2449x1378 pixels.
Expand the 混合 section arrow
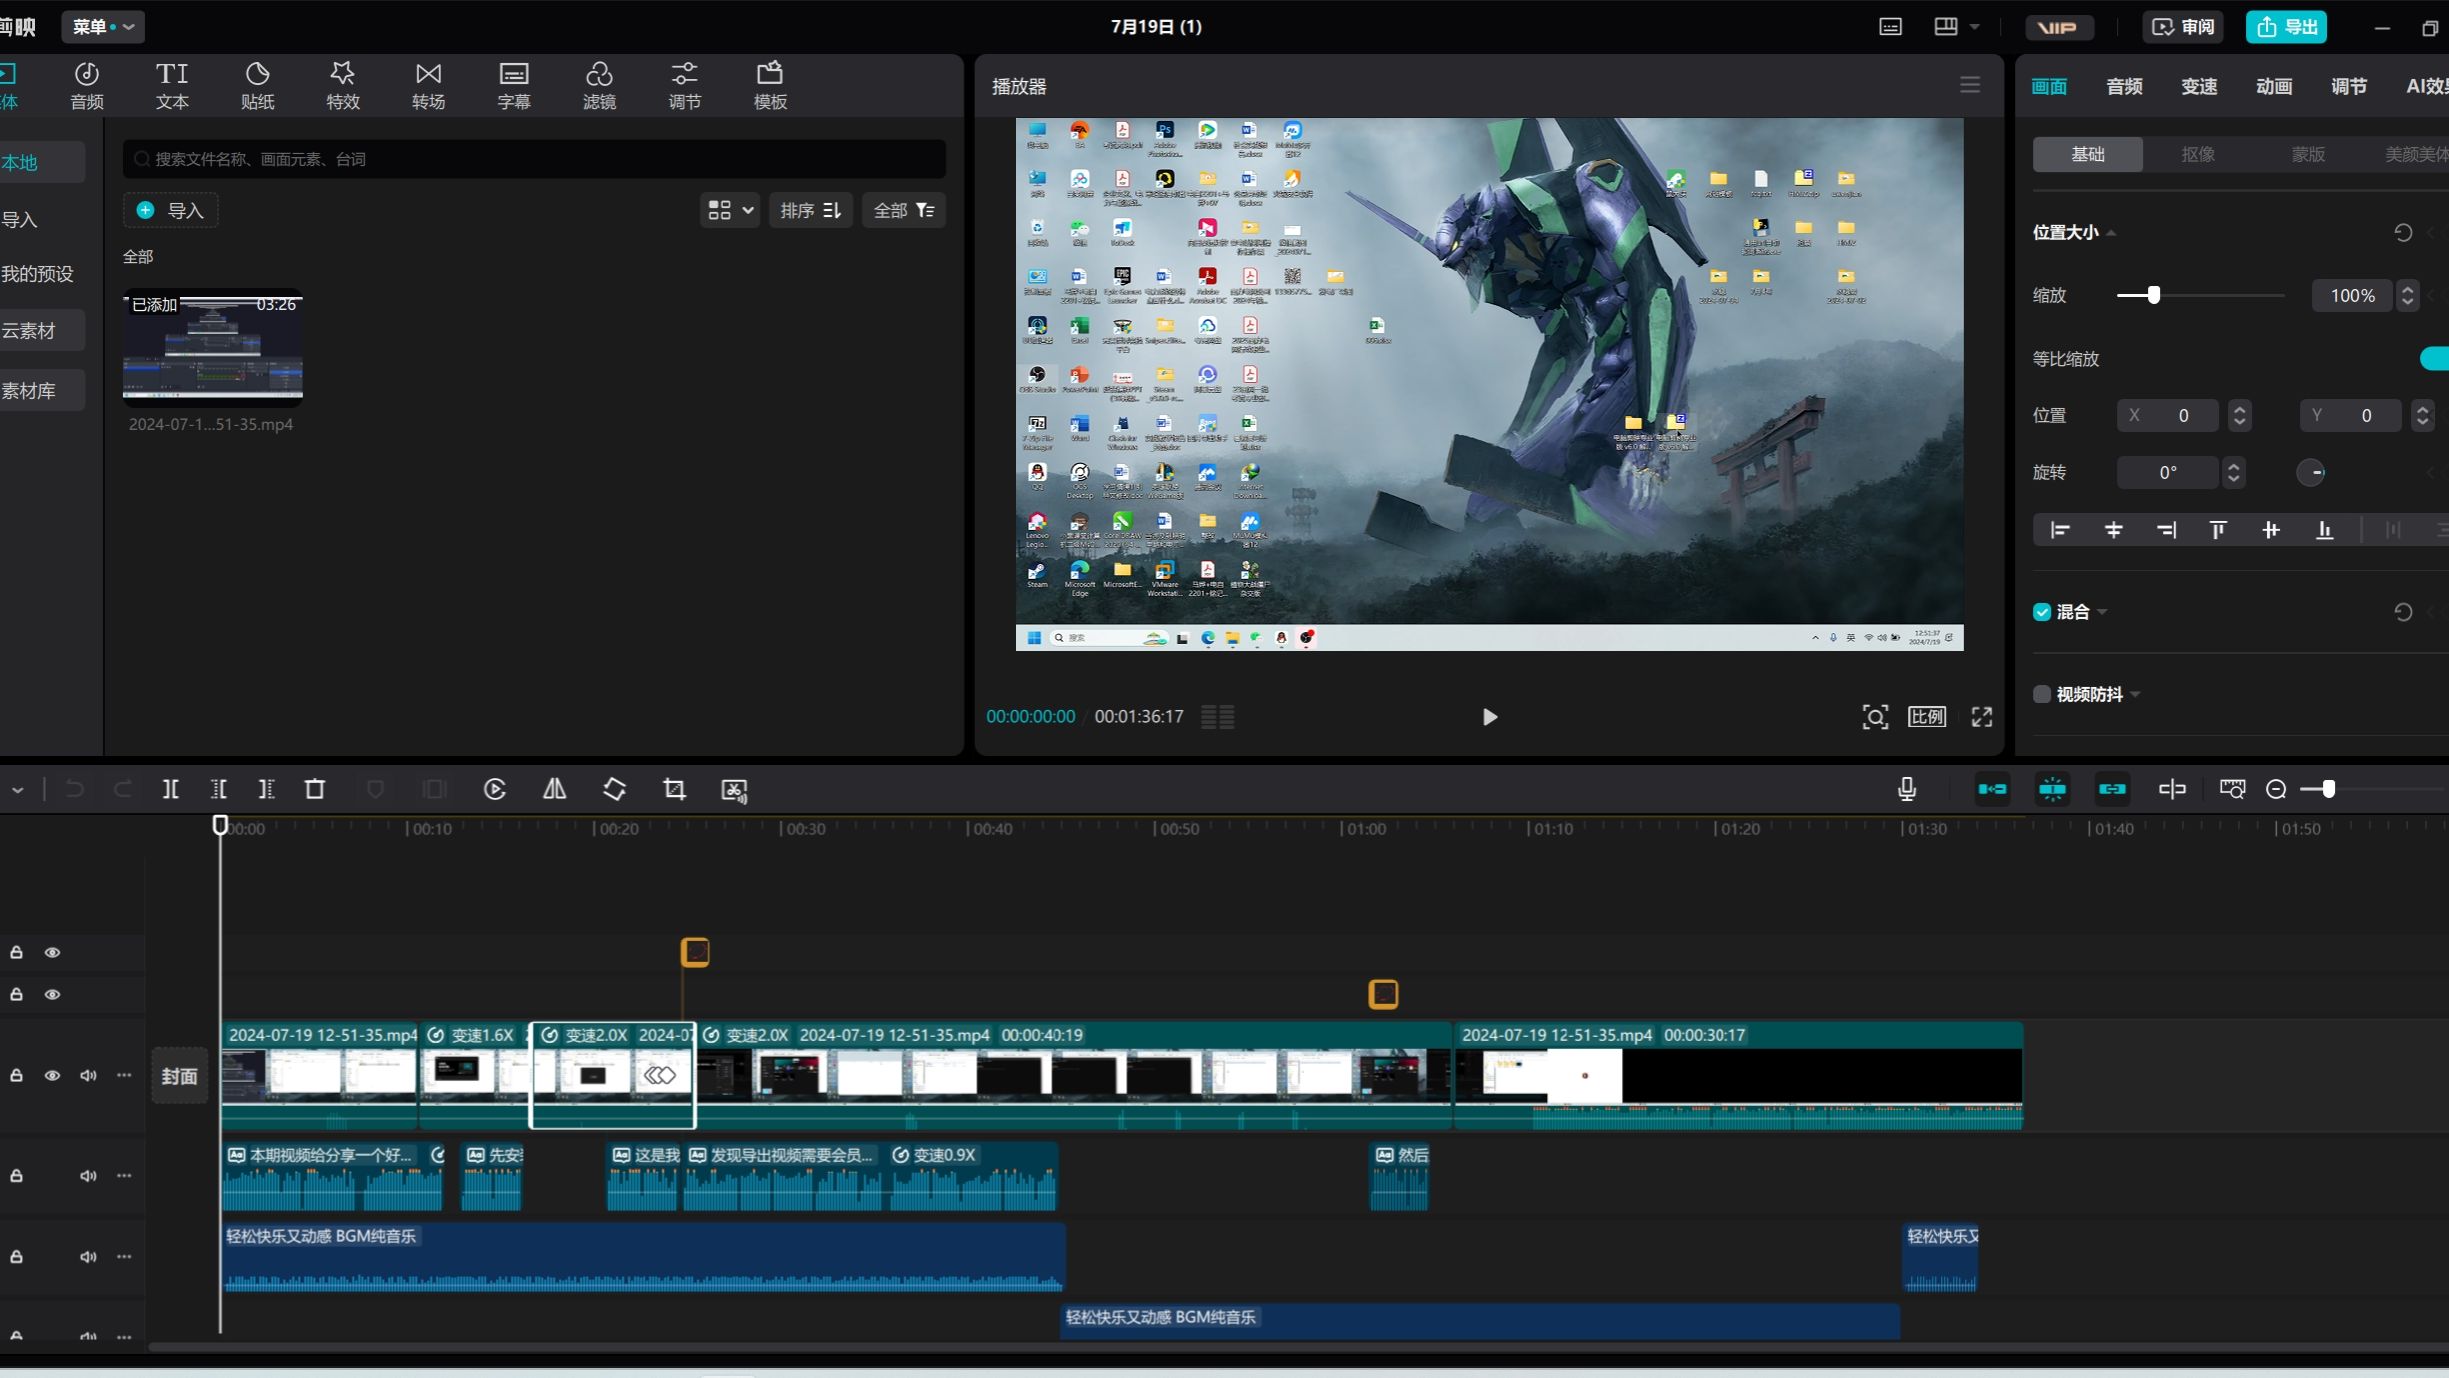click(x=2102, y=612)
